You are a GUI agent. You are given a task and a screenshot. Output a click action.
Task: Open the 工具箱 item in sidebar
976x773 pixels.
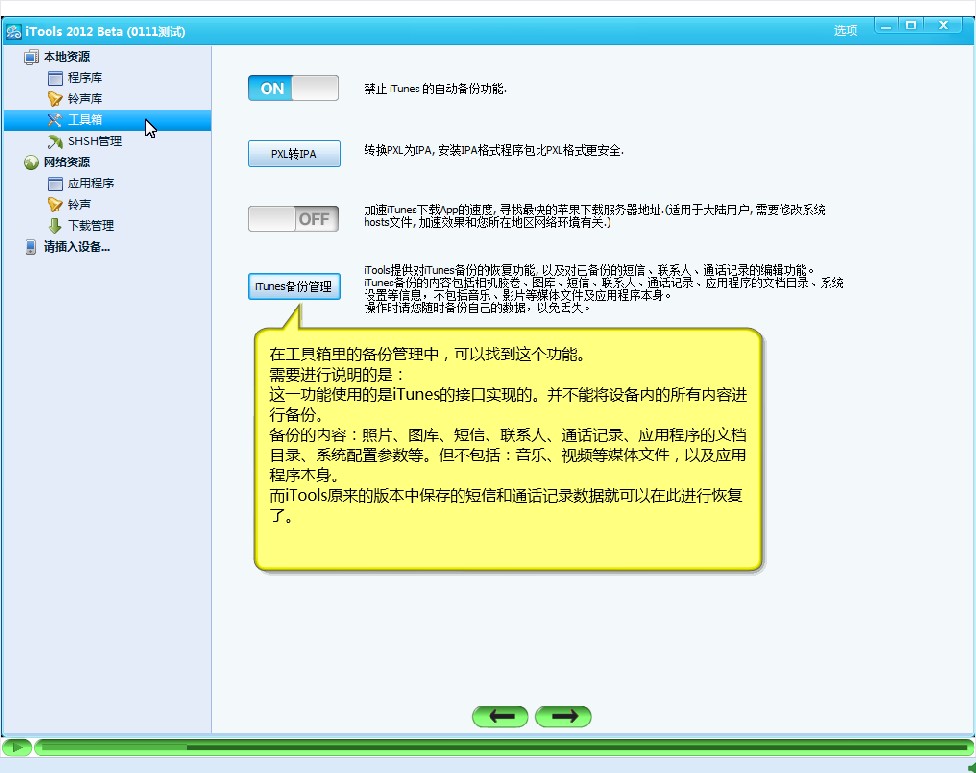pyautogui.click(x=85, y=120)
